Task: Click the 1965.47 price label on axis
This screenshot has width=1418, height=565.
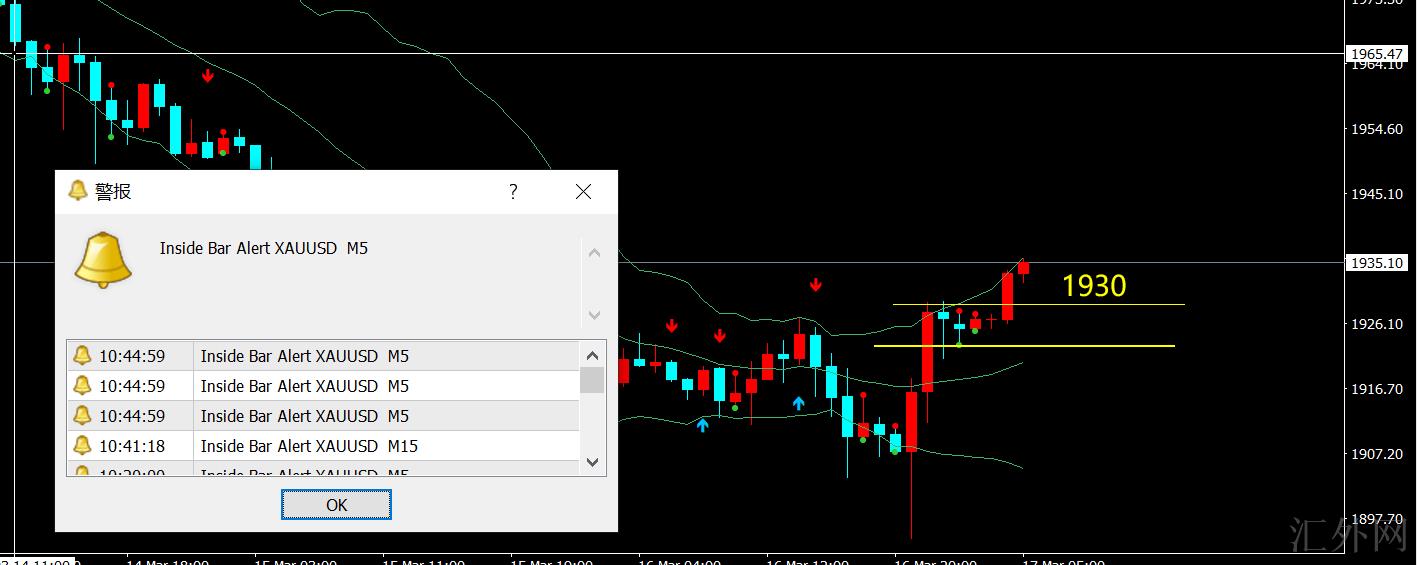Action: tap(1377, 54)
